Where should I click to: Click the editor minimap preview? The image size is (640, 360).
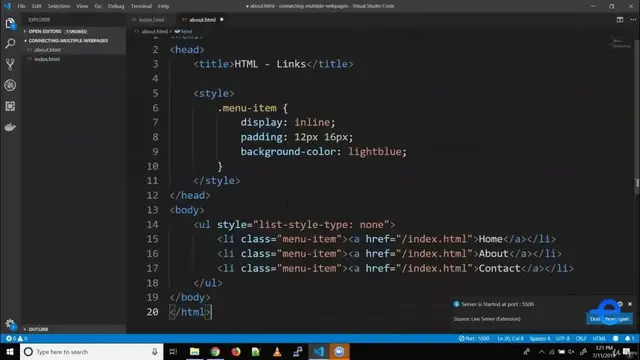[x=621, y=43]
